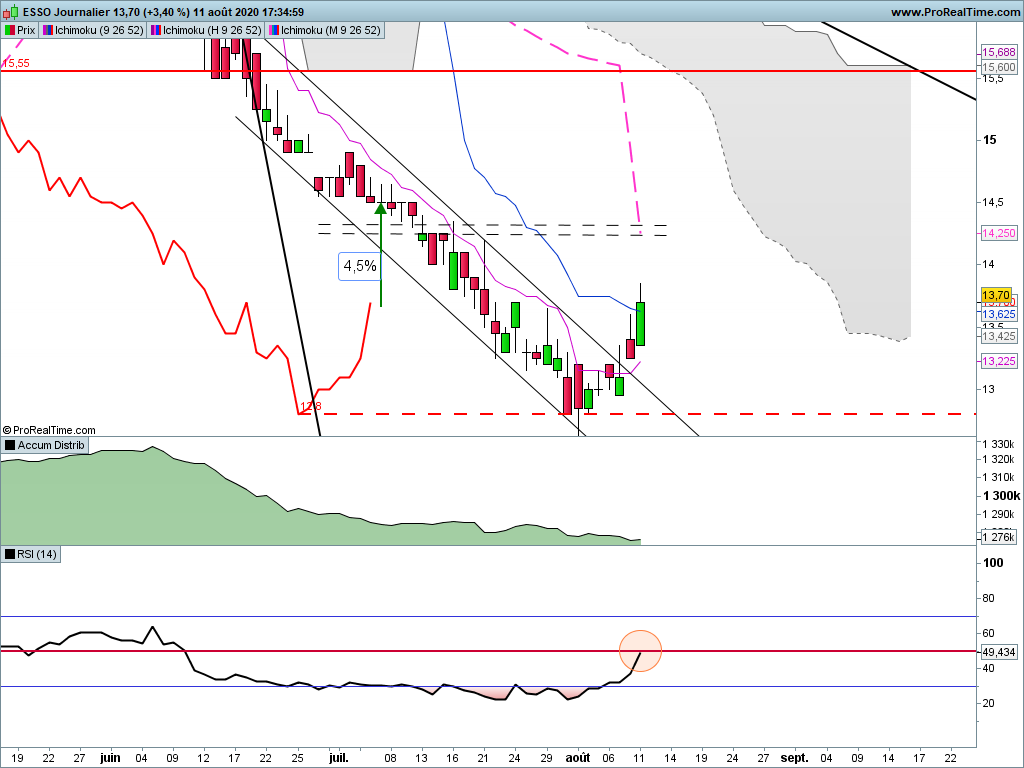Screen dimensions: 1024x768
Task: Click the yellow 13,70 current price tag
Action: pyautogui.click(x=996, y=295)
